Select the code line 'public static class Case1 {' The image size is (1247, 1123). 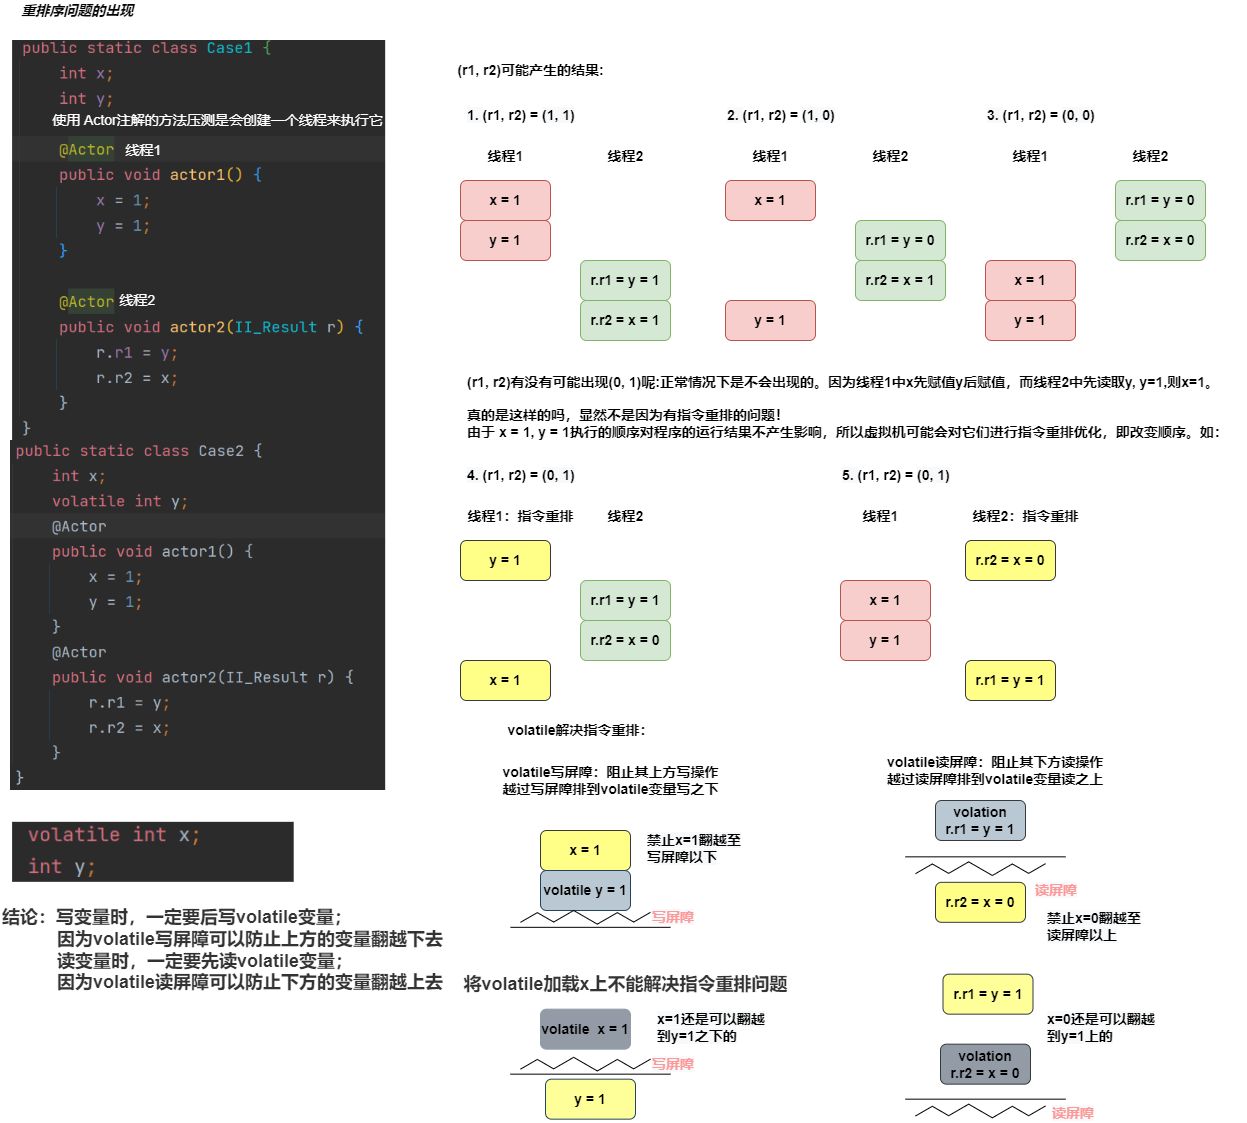pyautogui.click(x=147, y=48)
